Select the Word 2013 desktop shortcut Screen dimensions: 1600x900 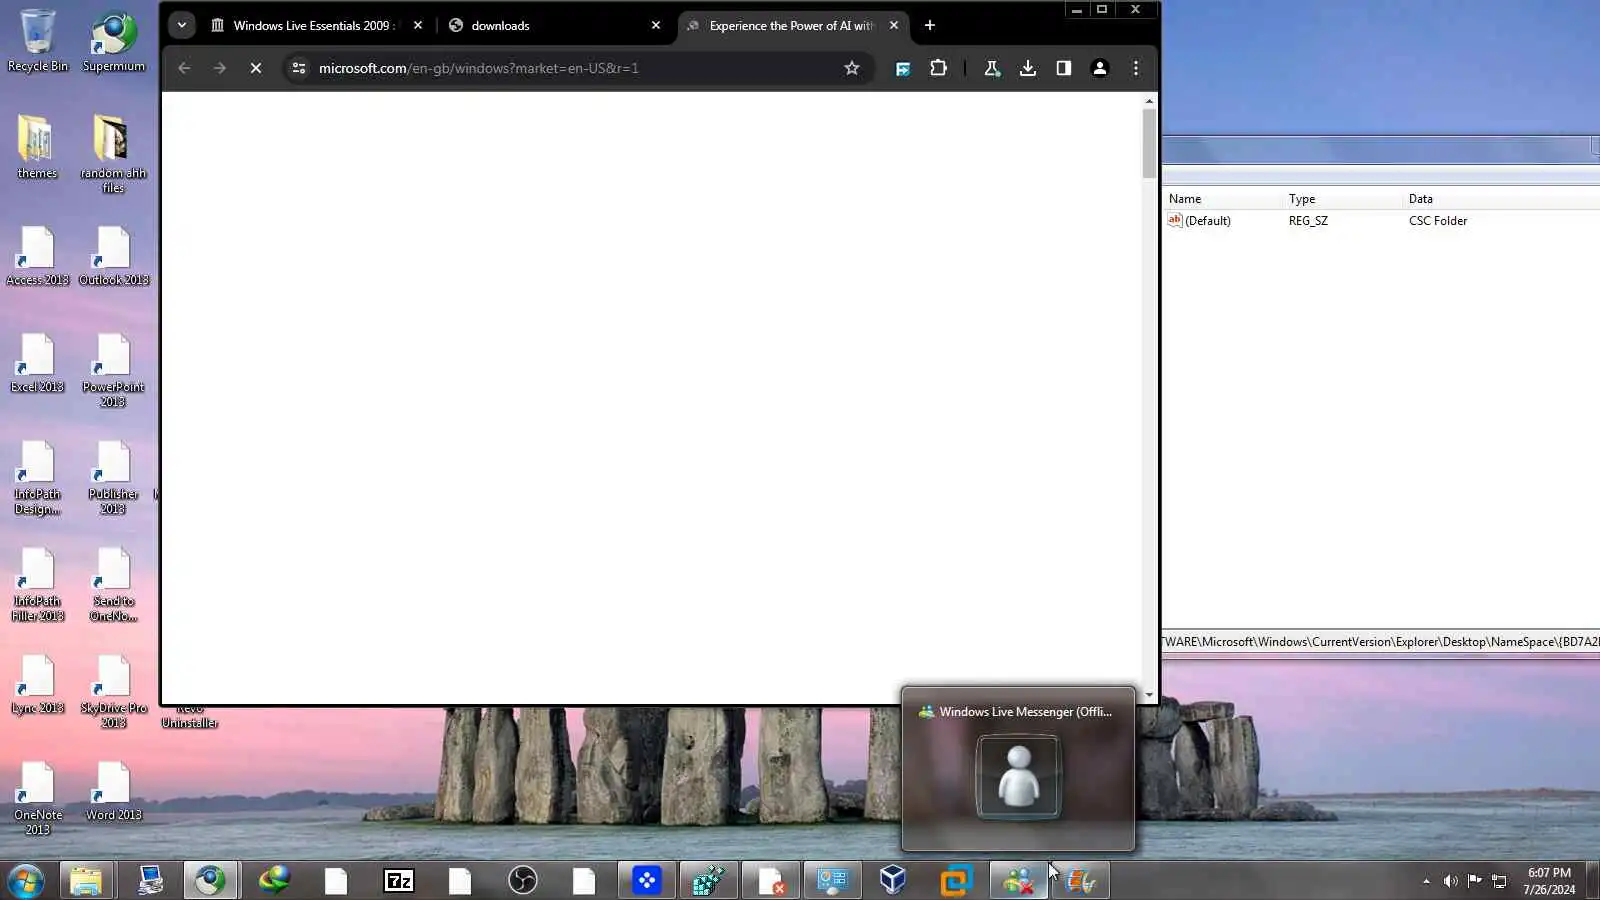(x=114, y=790)
